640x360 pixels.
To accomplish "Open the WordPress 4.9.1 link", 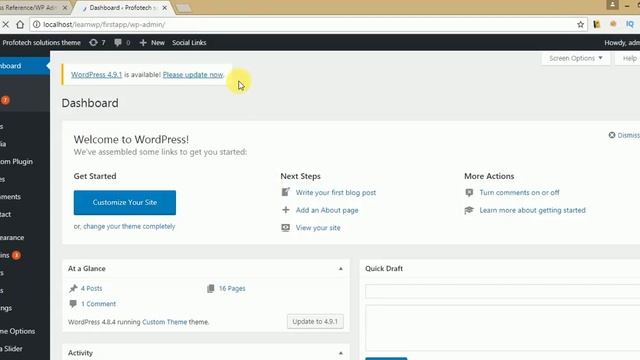I will (96, 75).
